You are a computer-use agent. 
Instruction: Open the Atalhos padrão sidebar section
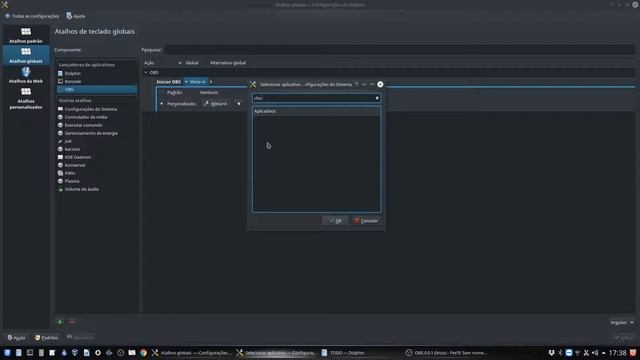coord(26,35)
